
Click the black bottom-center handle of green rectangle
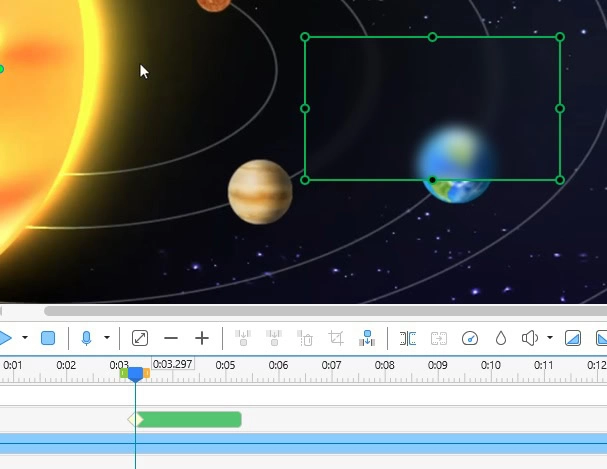[x=432, y=180]
